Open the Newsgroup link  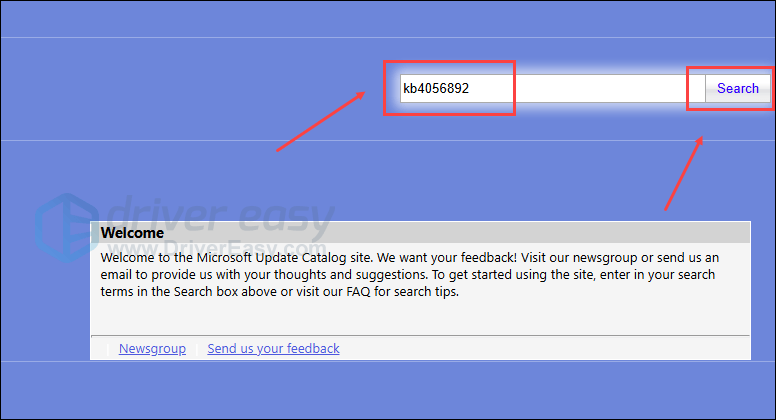152,349
